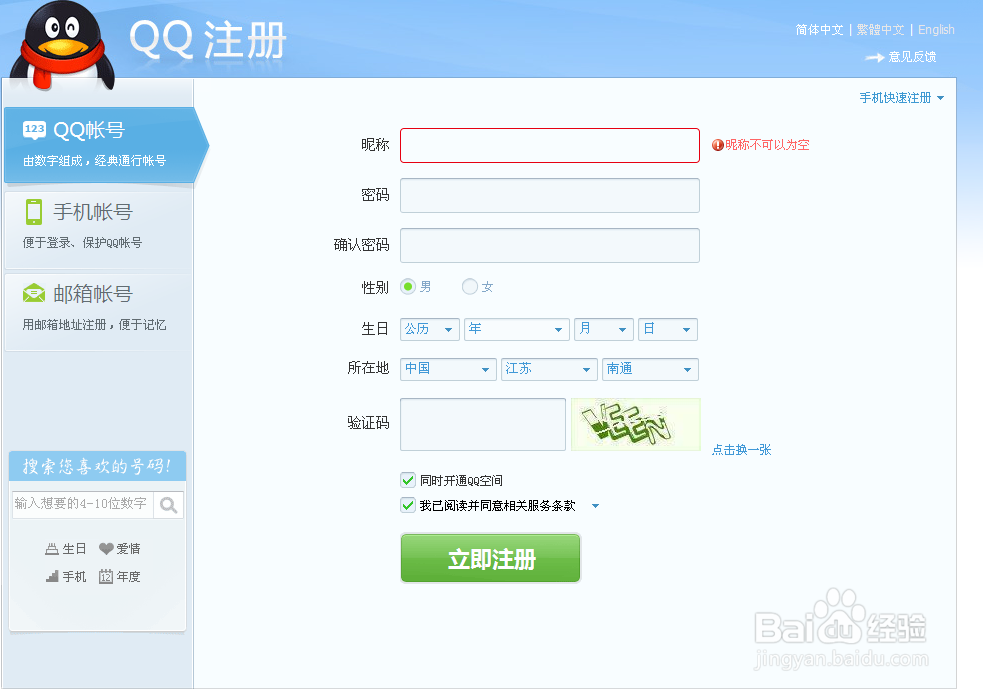Viewport: 983px width, 693px height.
Task: Switch language to 繁體中文
Action: pyautogui.click(x=881, y=30)
